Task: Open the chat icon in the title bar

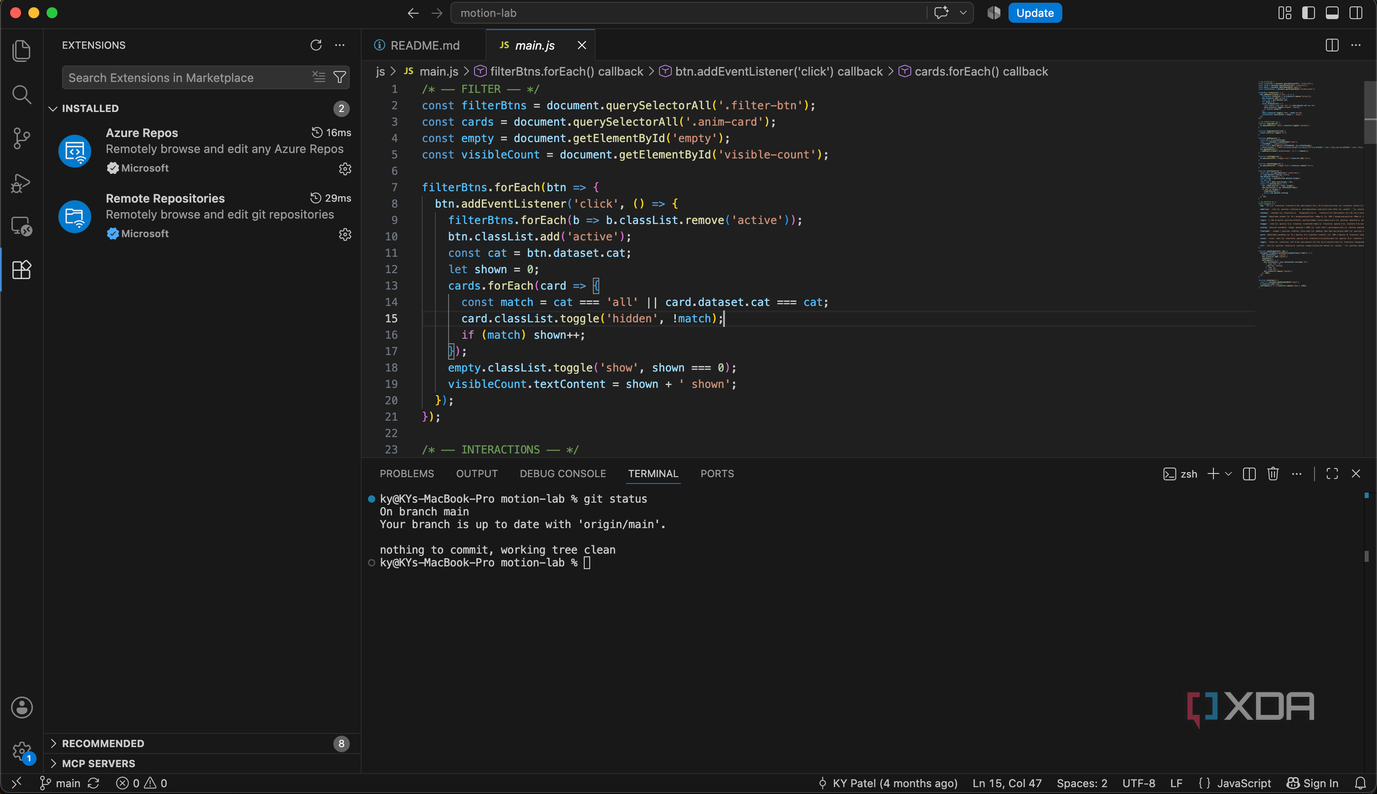Action: click(941, 13)
